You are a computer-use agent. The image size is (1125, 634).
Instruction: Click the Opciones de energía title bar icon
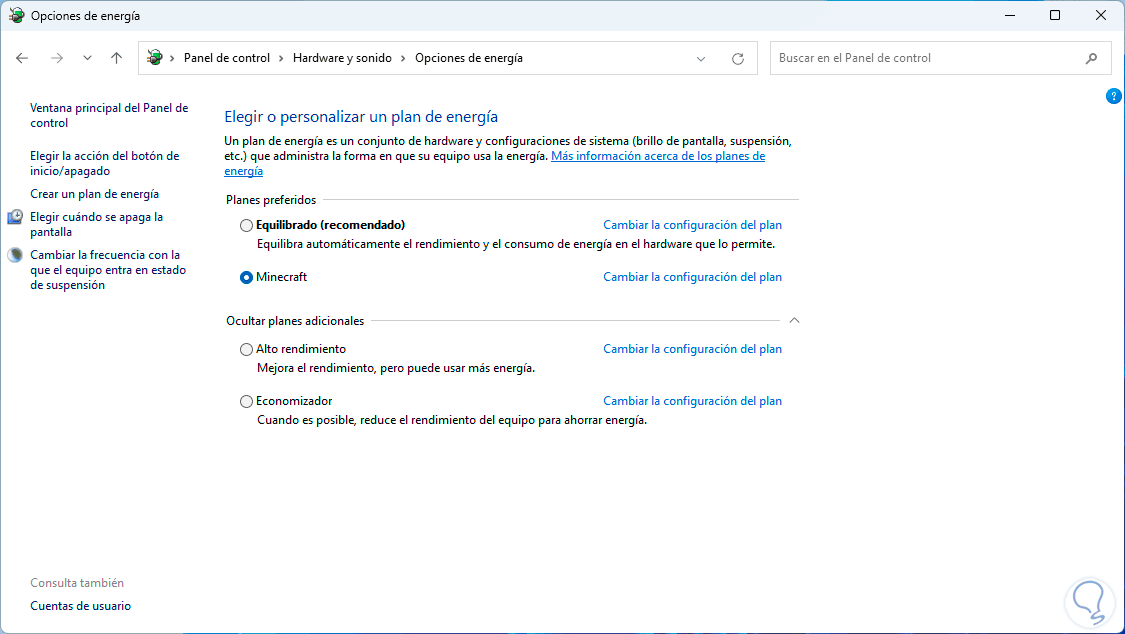coord(16,15)
